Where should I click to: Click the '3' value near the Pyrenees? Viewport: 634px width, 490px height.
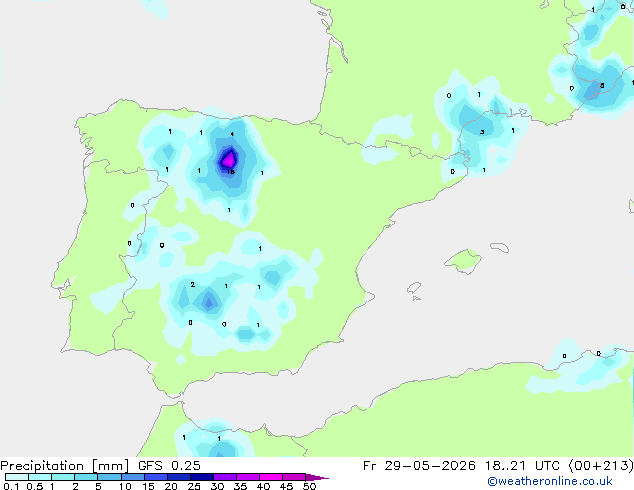[482, 132]
